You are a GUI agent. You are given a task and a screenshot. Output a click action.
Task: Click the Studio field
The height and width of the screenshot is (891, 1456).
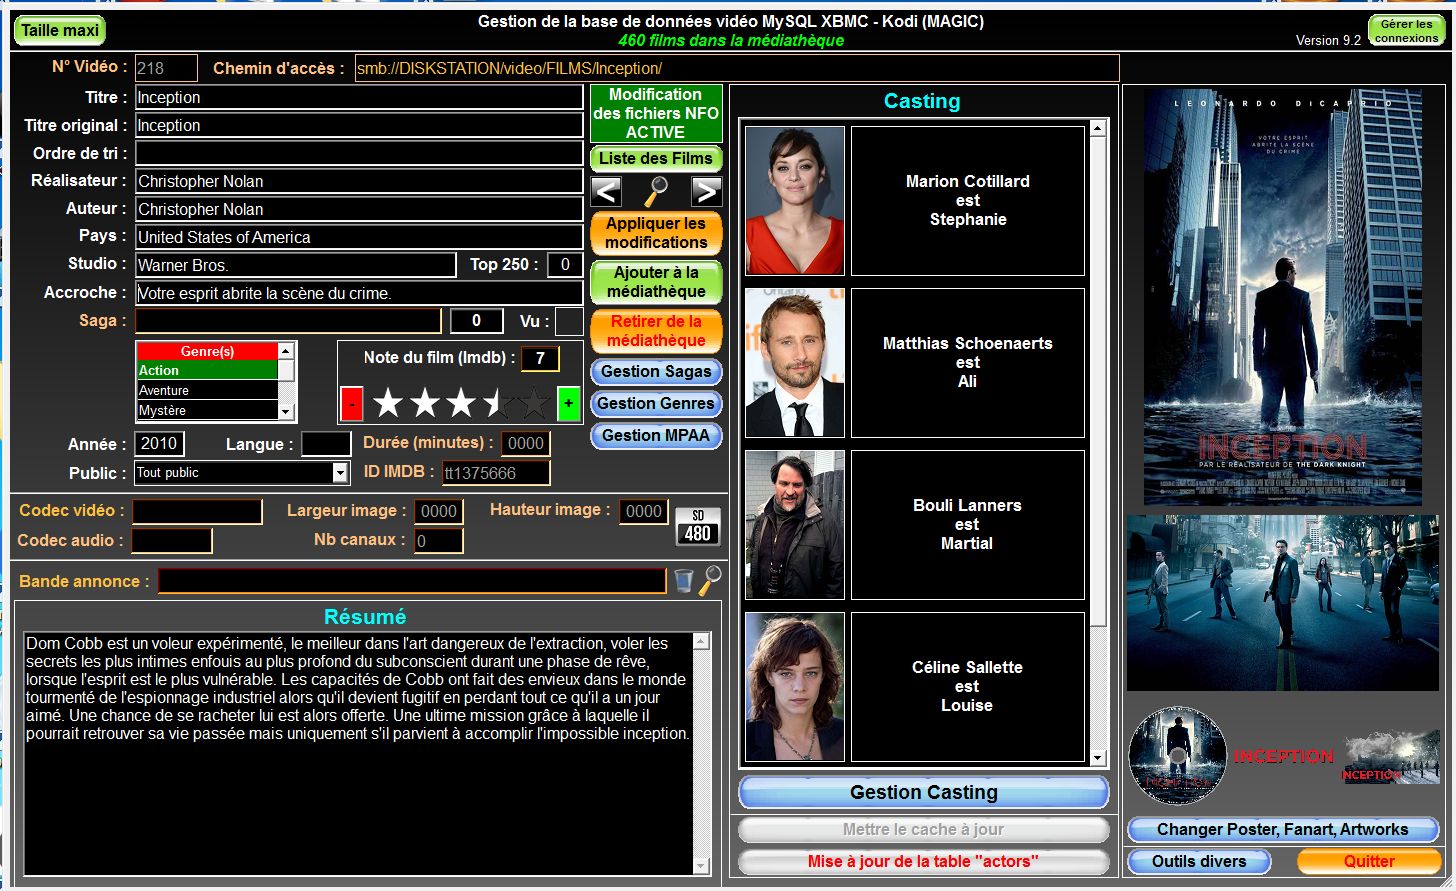point(296,265)
